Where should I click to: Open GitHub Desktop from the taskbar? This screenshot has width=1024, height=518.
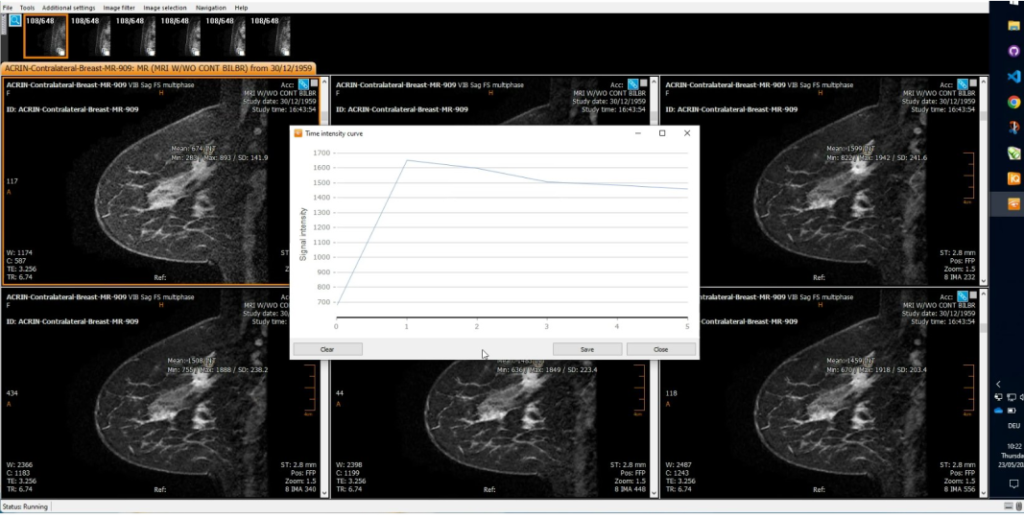[x=1014, y=51]
